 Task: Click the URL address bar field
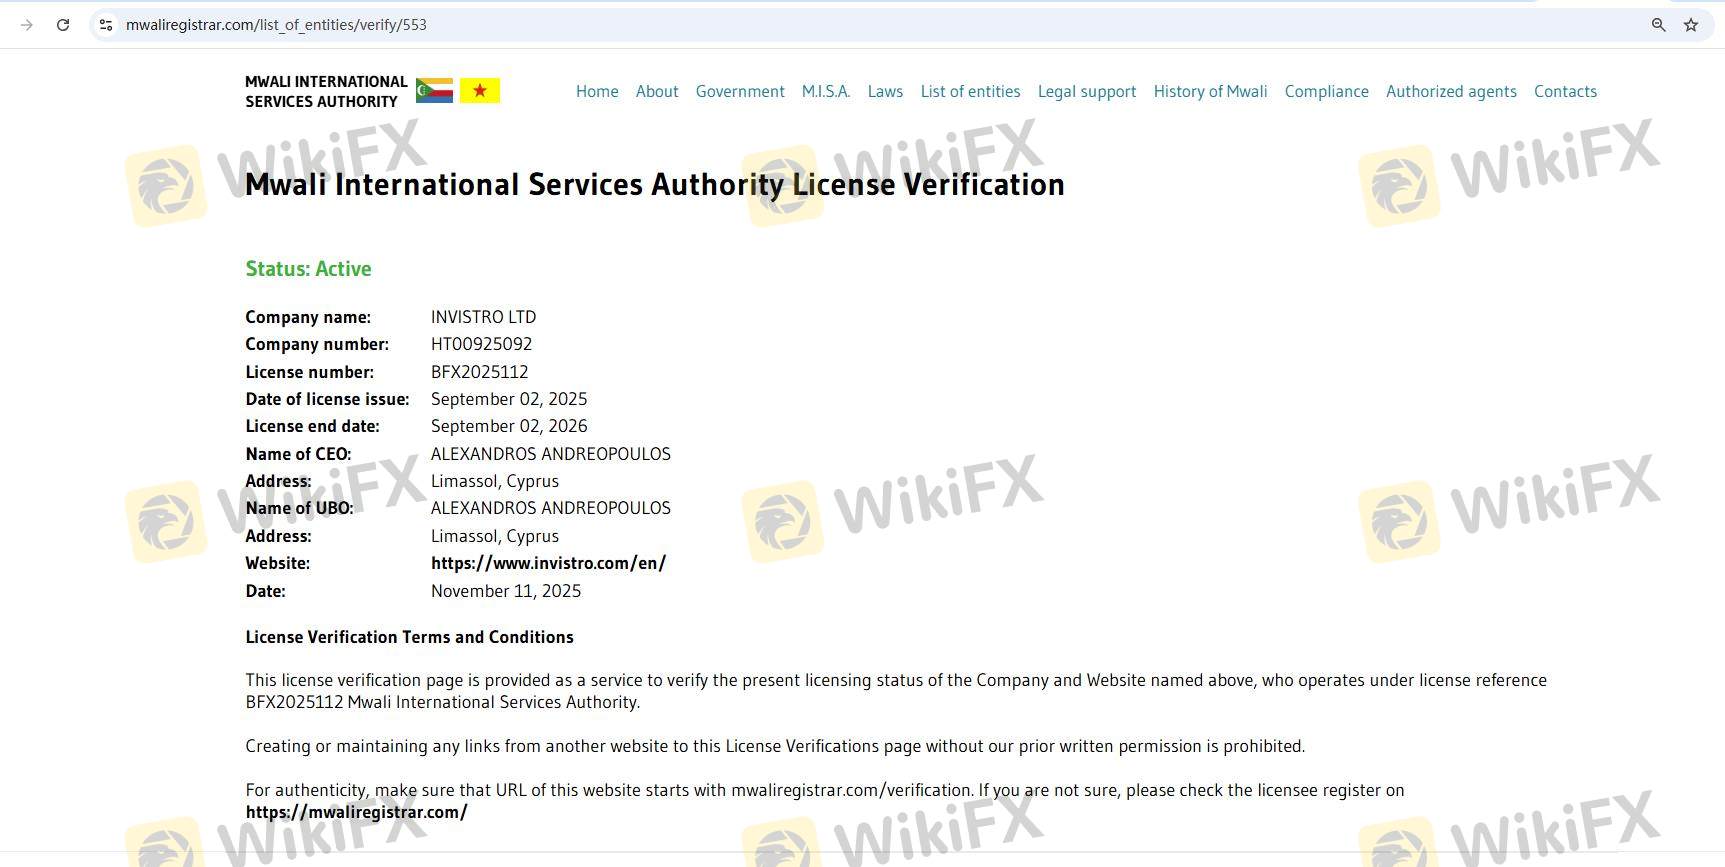point(800,25)
